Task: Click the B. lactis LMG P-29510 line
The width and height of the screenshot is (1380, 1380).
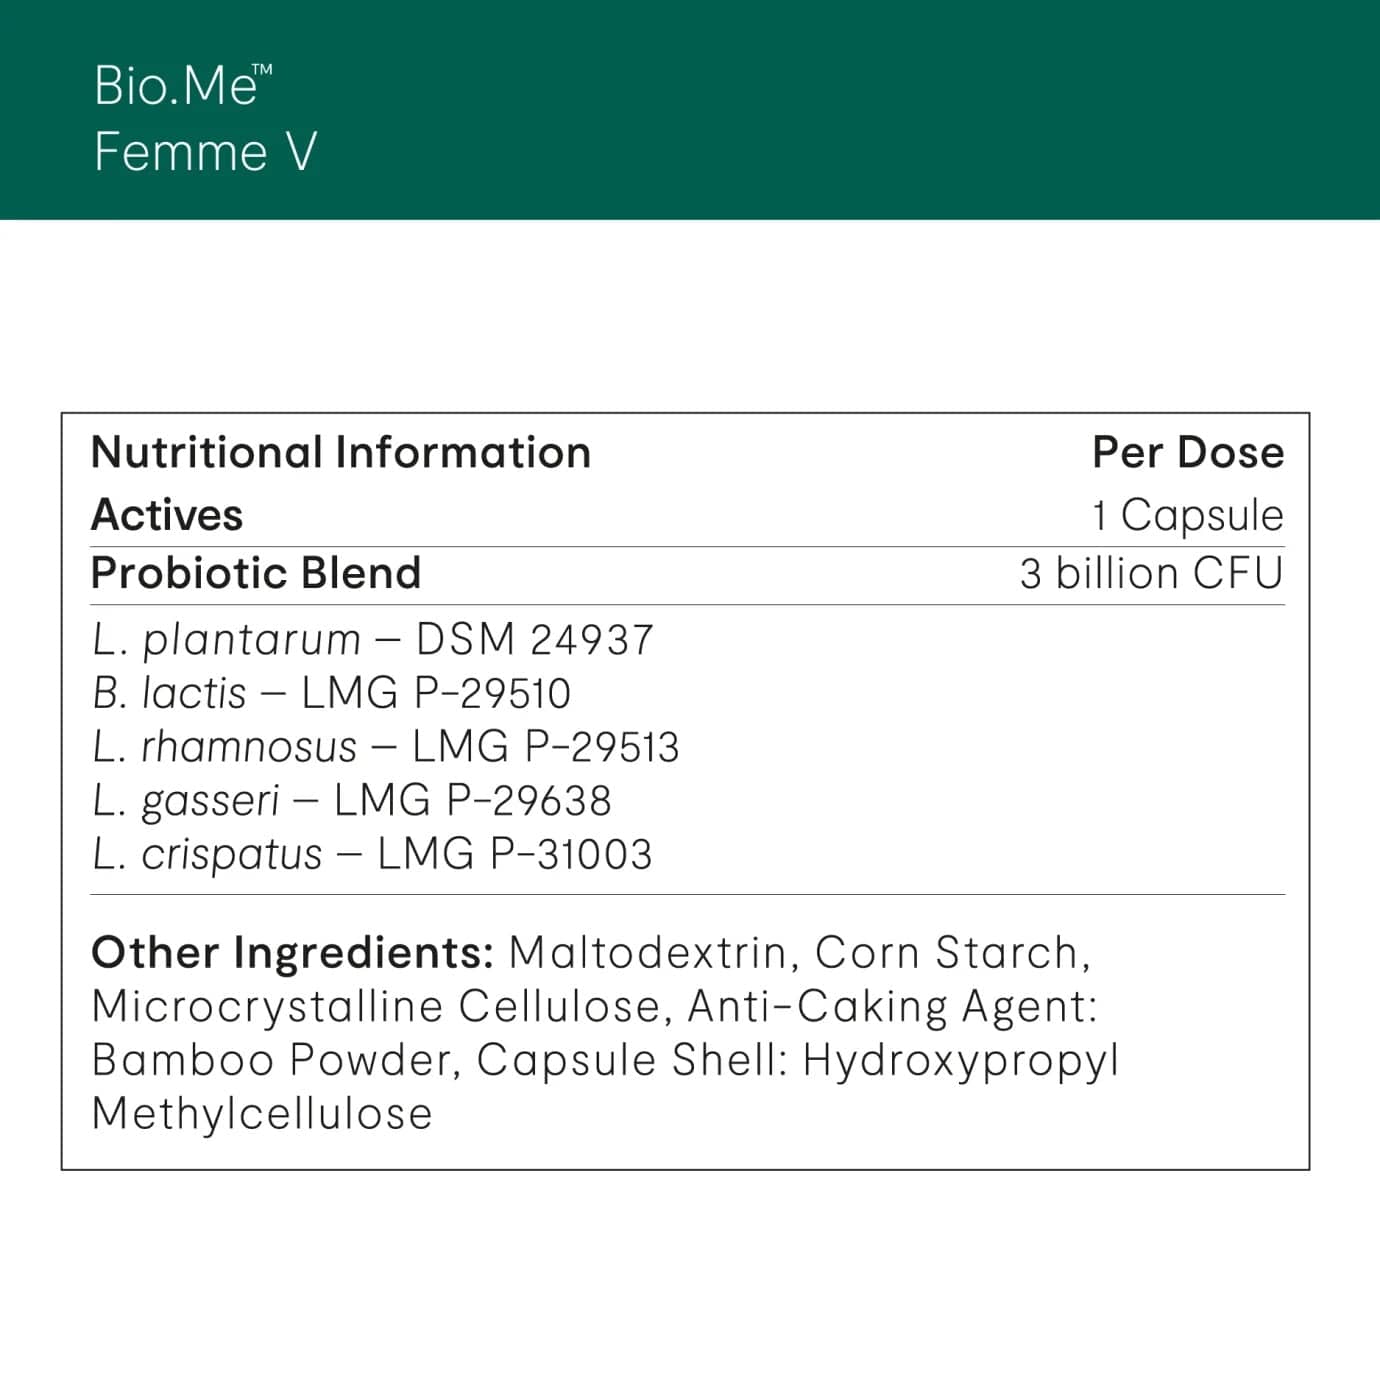Action: (x=331, y=693)
